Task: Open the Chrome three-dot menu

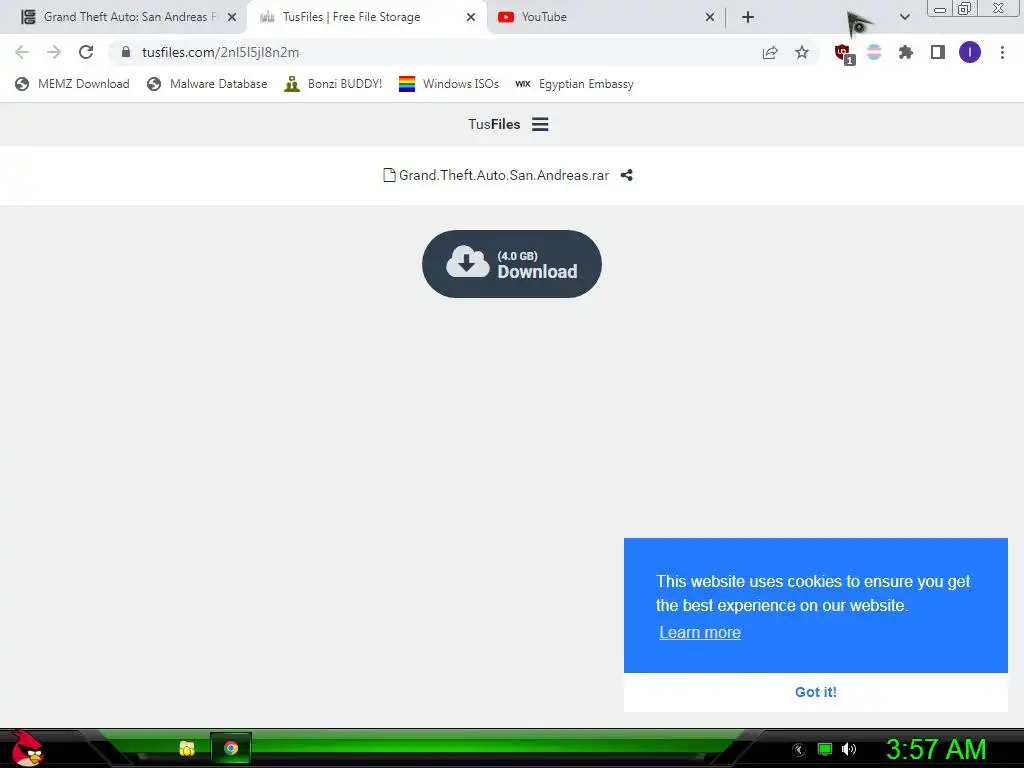Action: 1002,52
